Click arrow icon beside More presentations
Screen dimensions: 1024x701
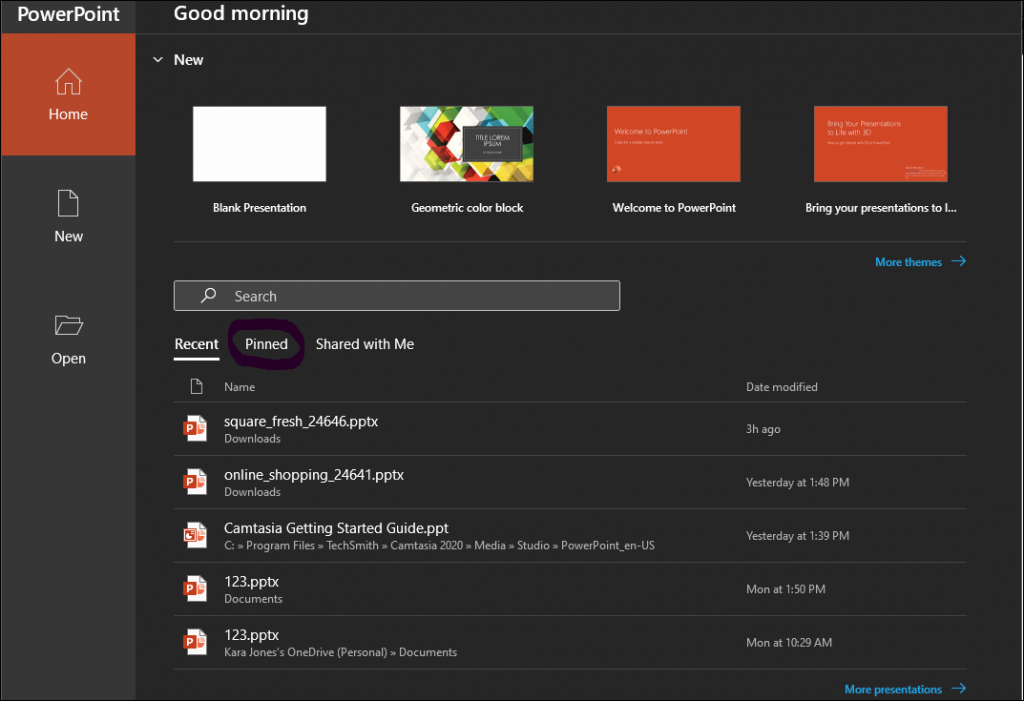958,689
